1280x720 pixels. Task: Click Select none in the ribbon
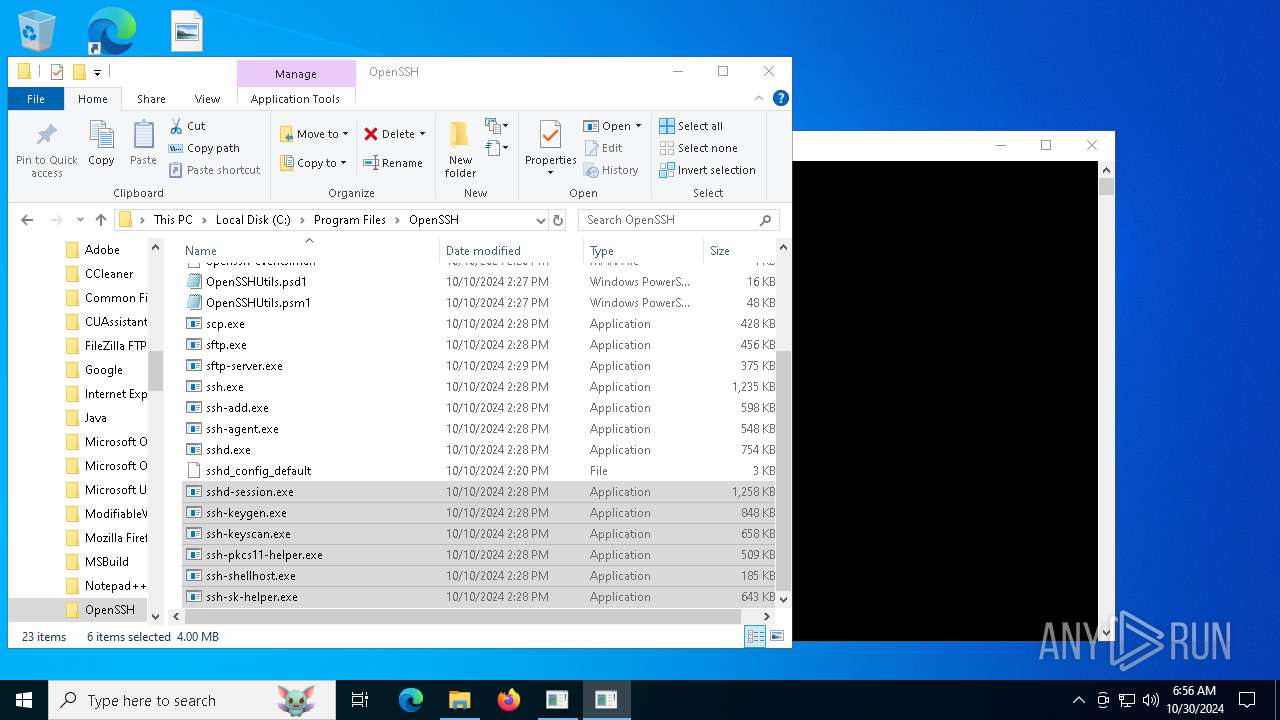[x=698, y=148]
